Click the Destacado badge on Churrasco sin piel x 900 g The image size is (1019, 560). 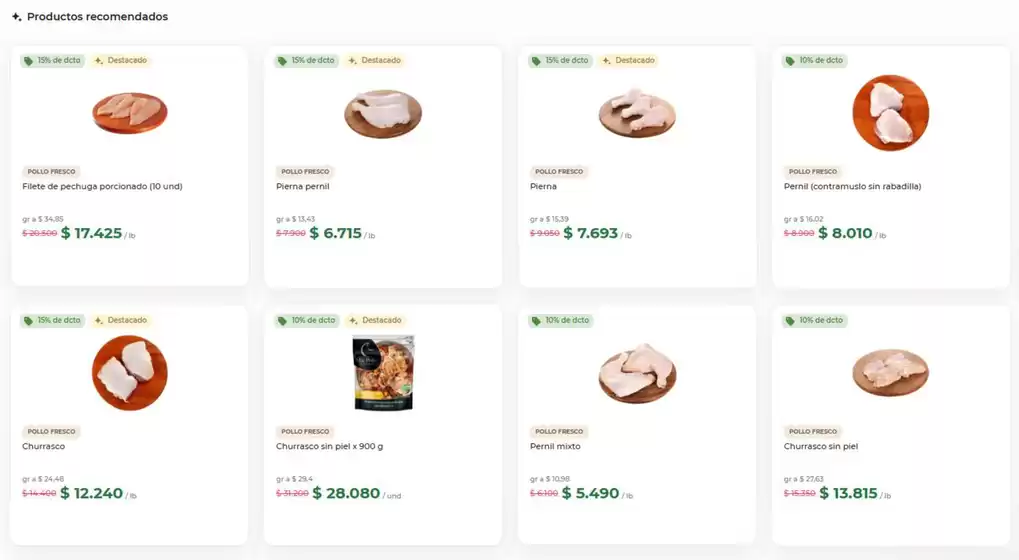pos(376,320)
